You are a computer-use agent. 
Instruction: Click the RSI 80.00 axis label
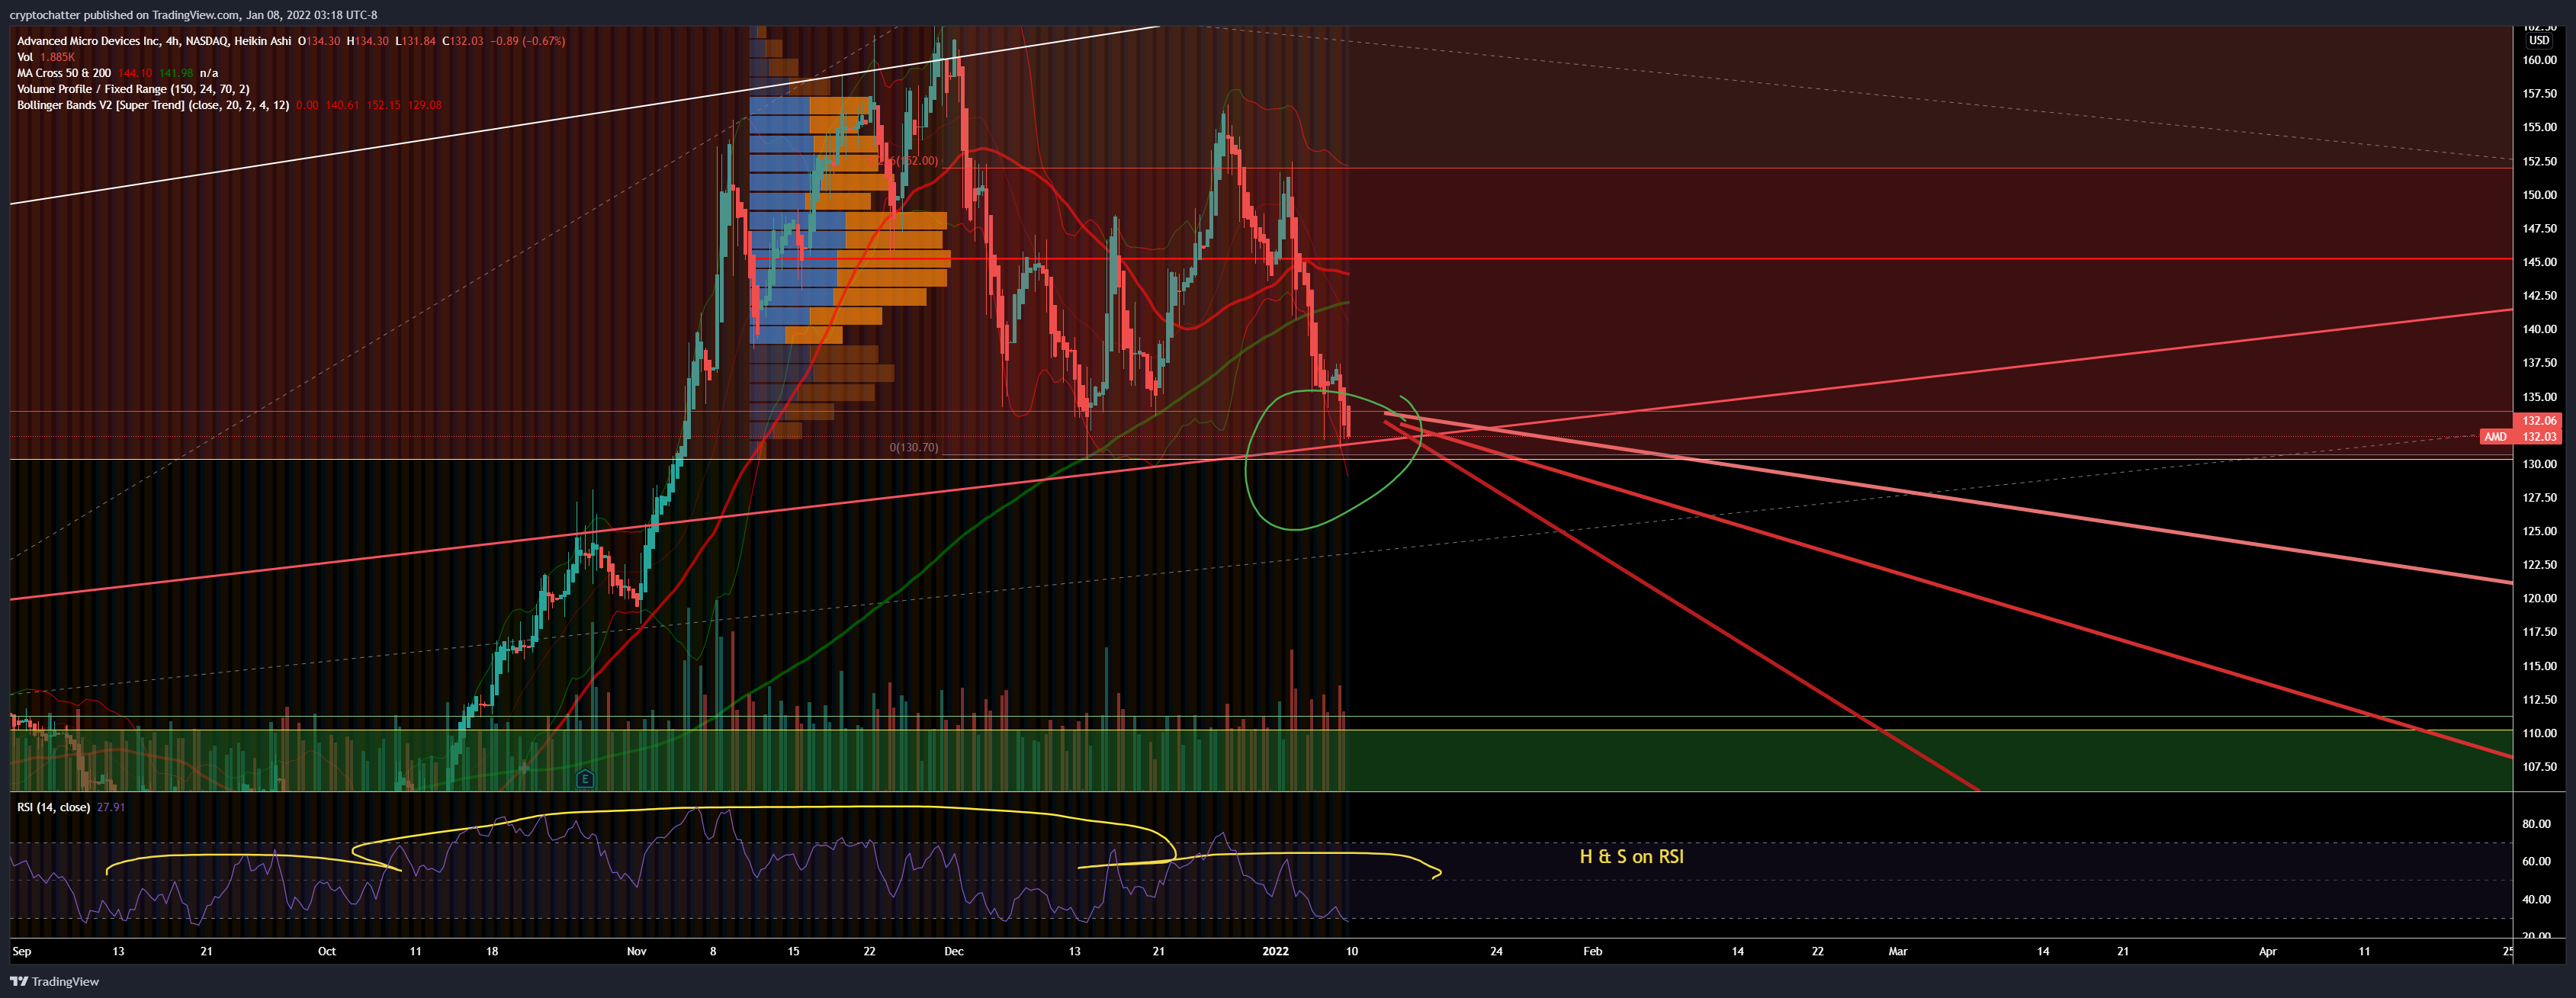tap(2536, 824)
